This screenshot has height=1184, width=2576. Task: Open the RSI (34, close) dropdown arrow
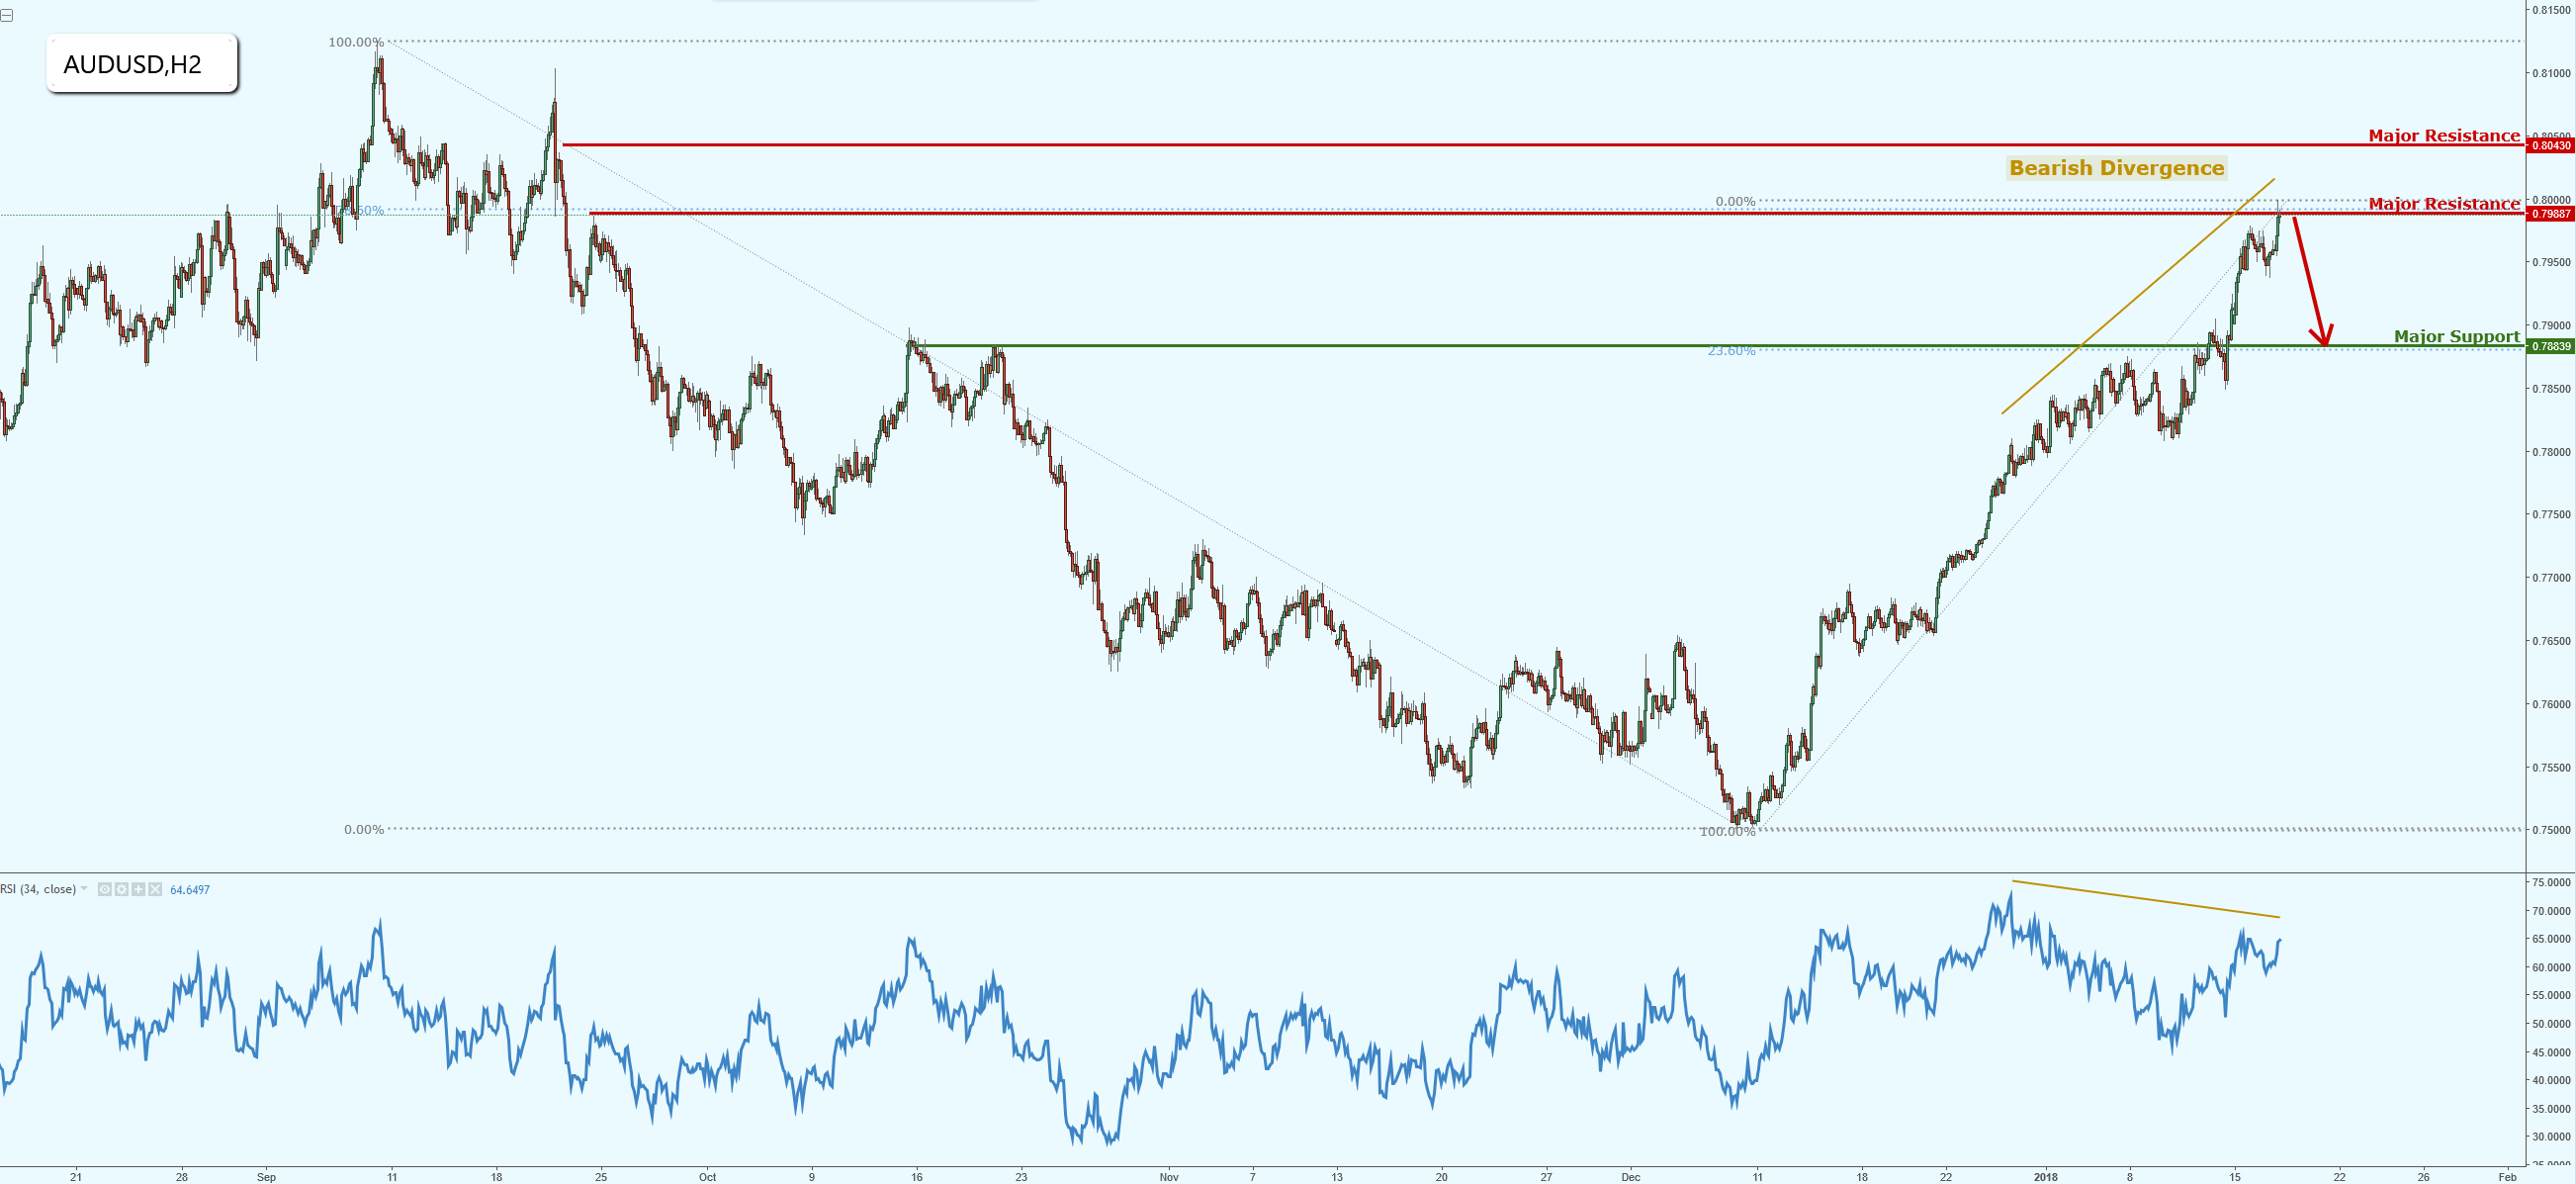pyautogui.click(x=84, y=888)
